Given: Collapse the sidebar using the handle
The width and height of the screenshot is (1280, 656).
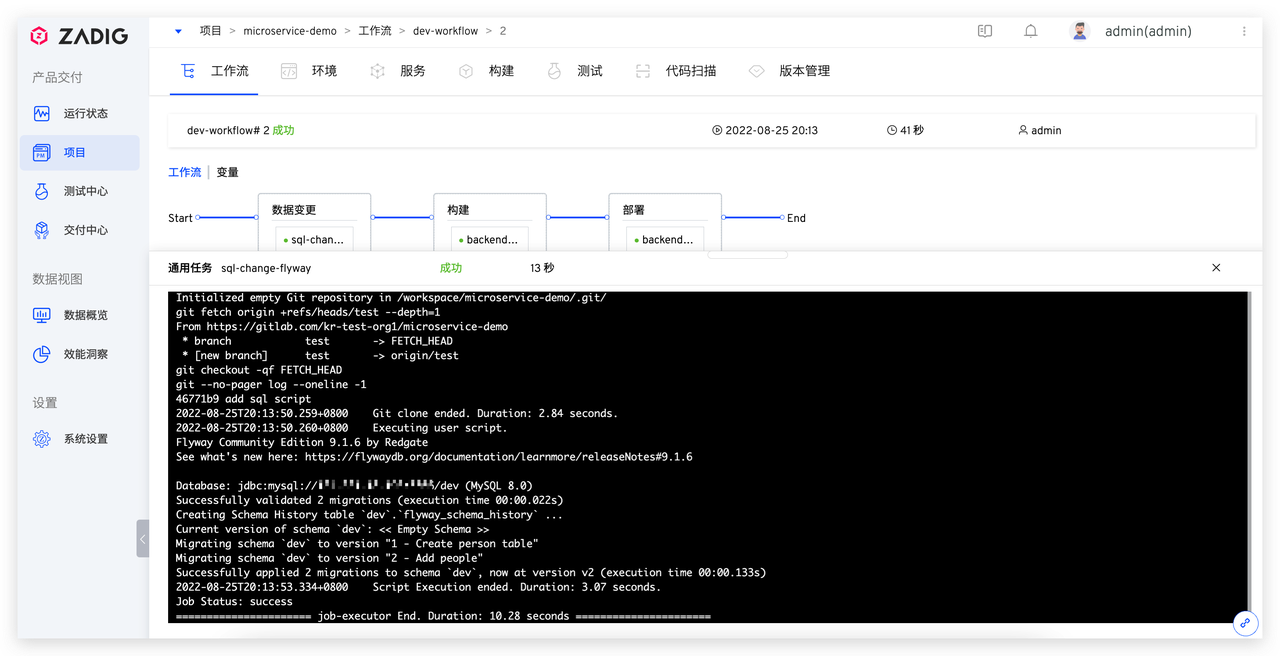Looking at the screenshot, I should tap(143, 538).
